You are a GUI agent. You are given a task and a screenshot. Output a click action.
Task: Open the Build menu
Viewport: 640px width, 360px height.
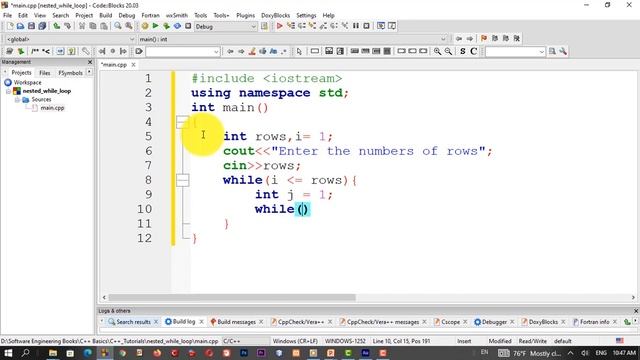tap(106, 16)
